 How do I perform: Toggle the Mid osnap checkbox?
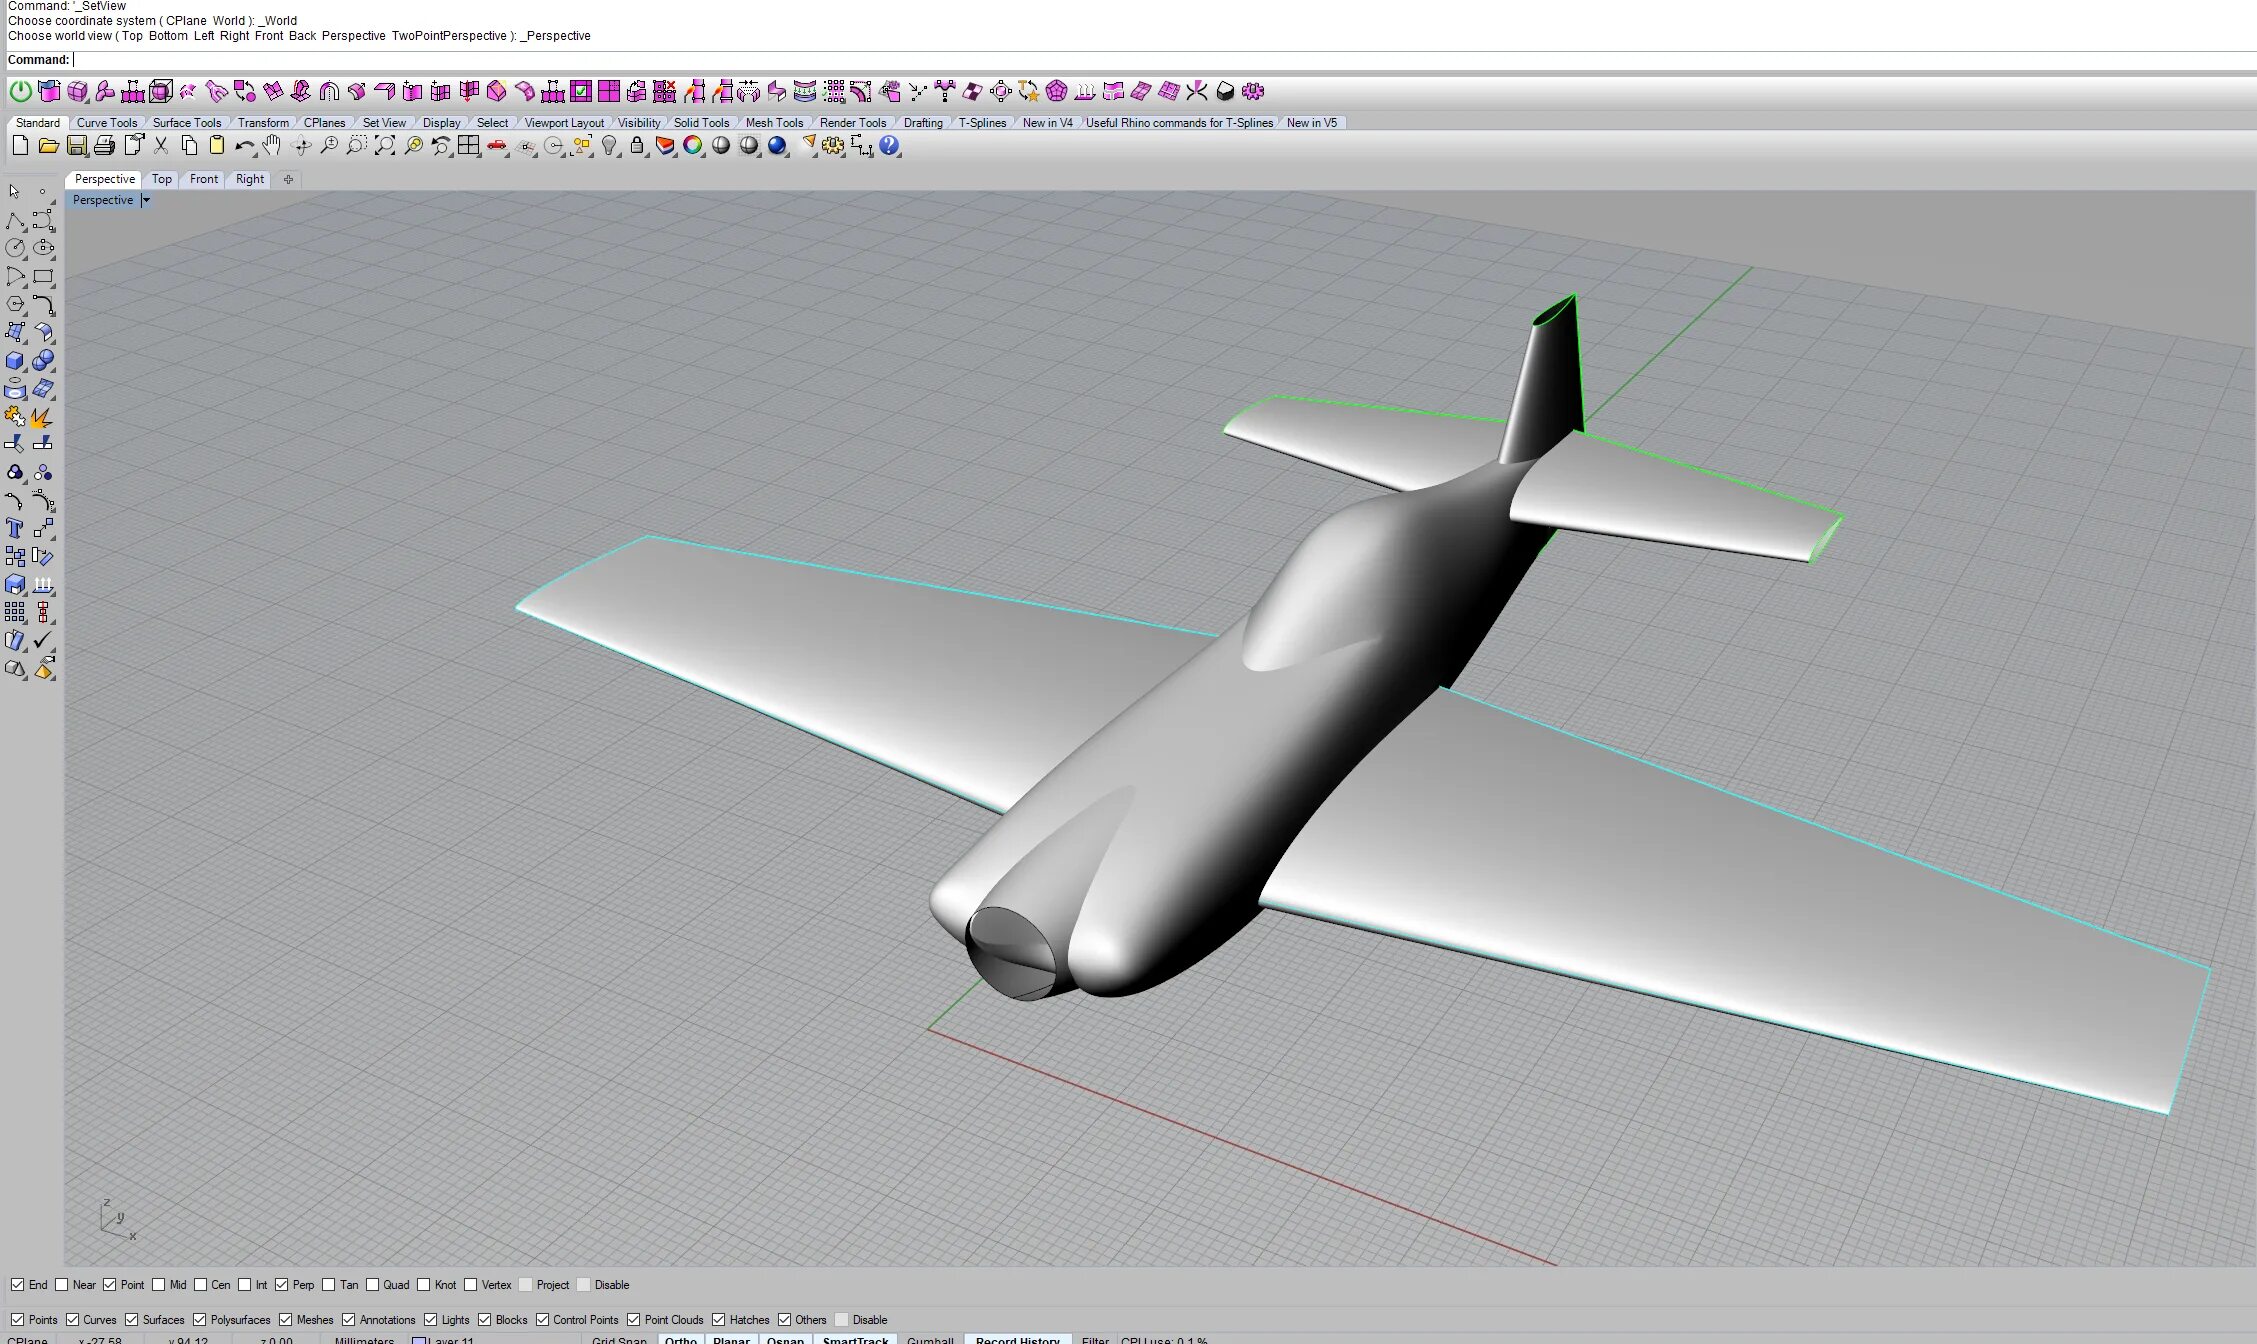click(159, 1285)
